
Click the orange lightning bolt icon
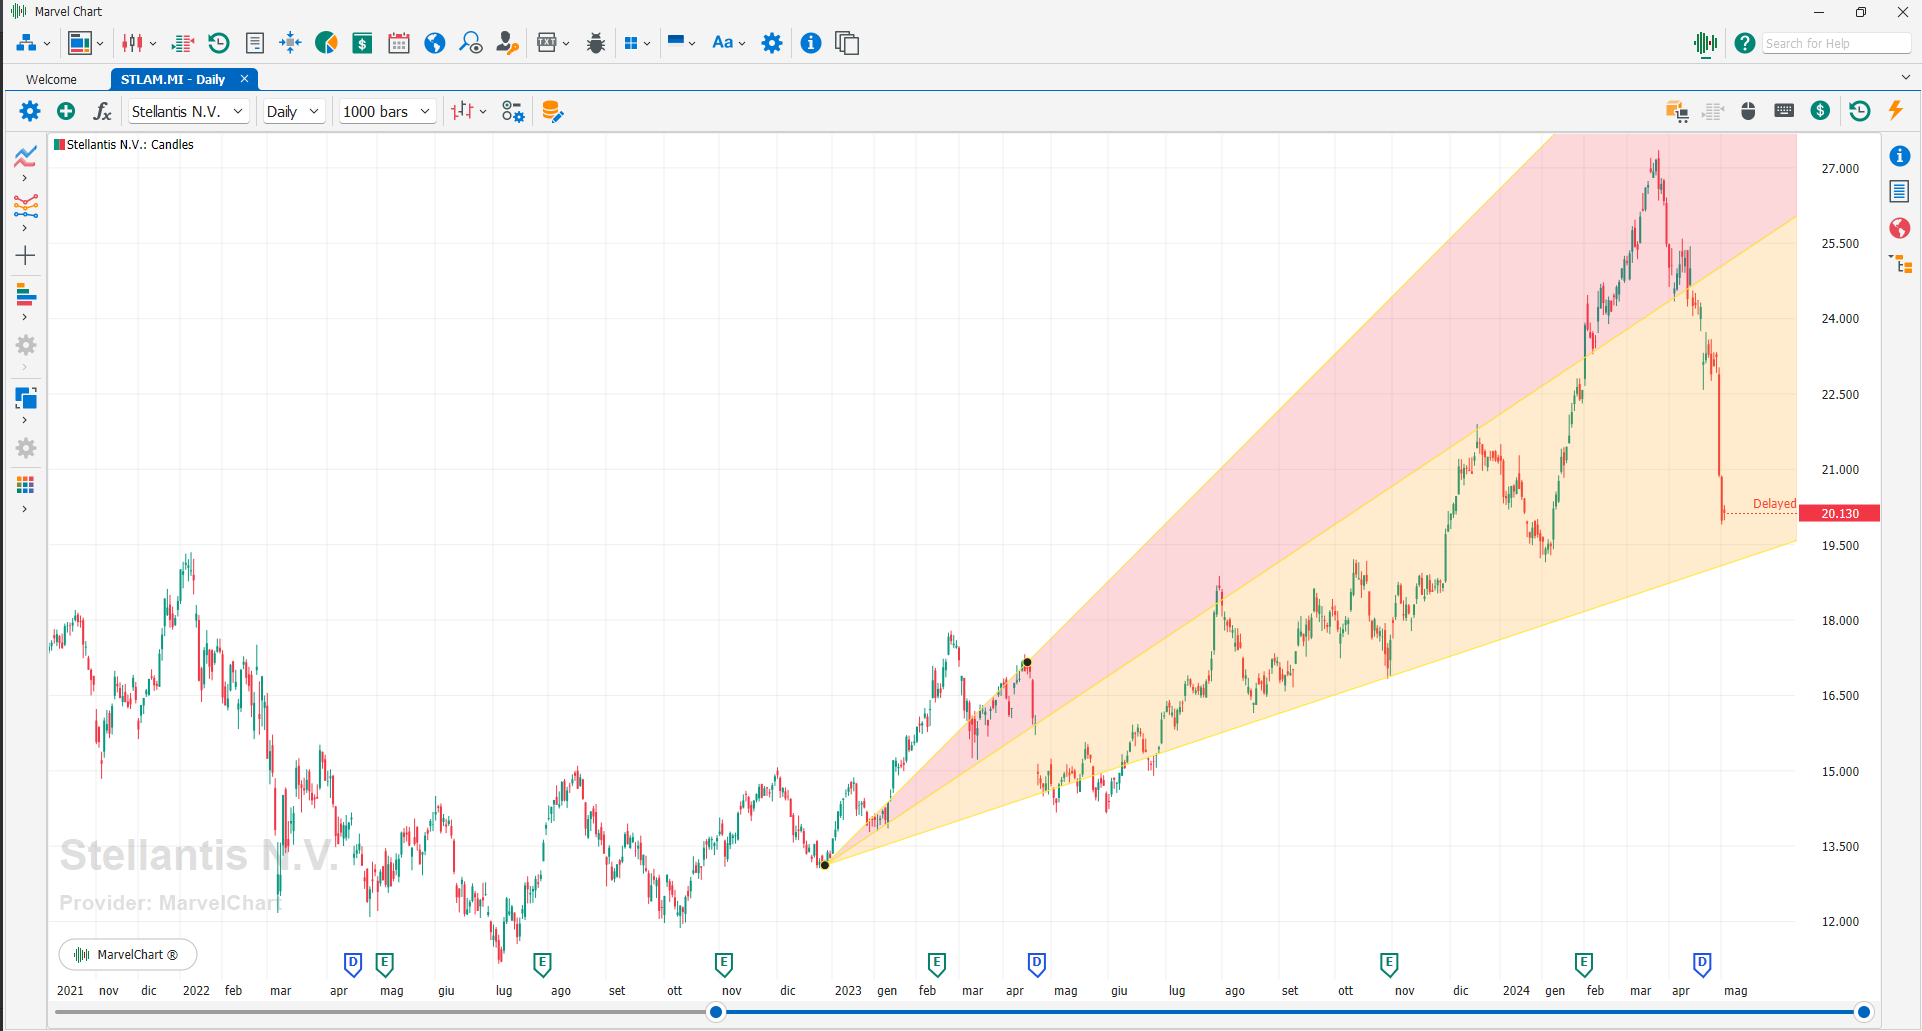[1896, 110]
